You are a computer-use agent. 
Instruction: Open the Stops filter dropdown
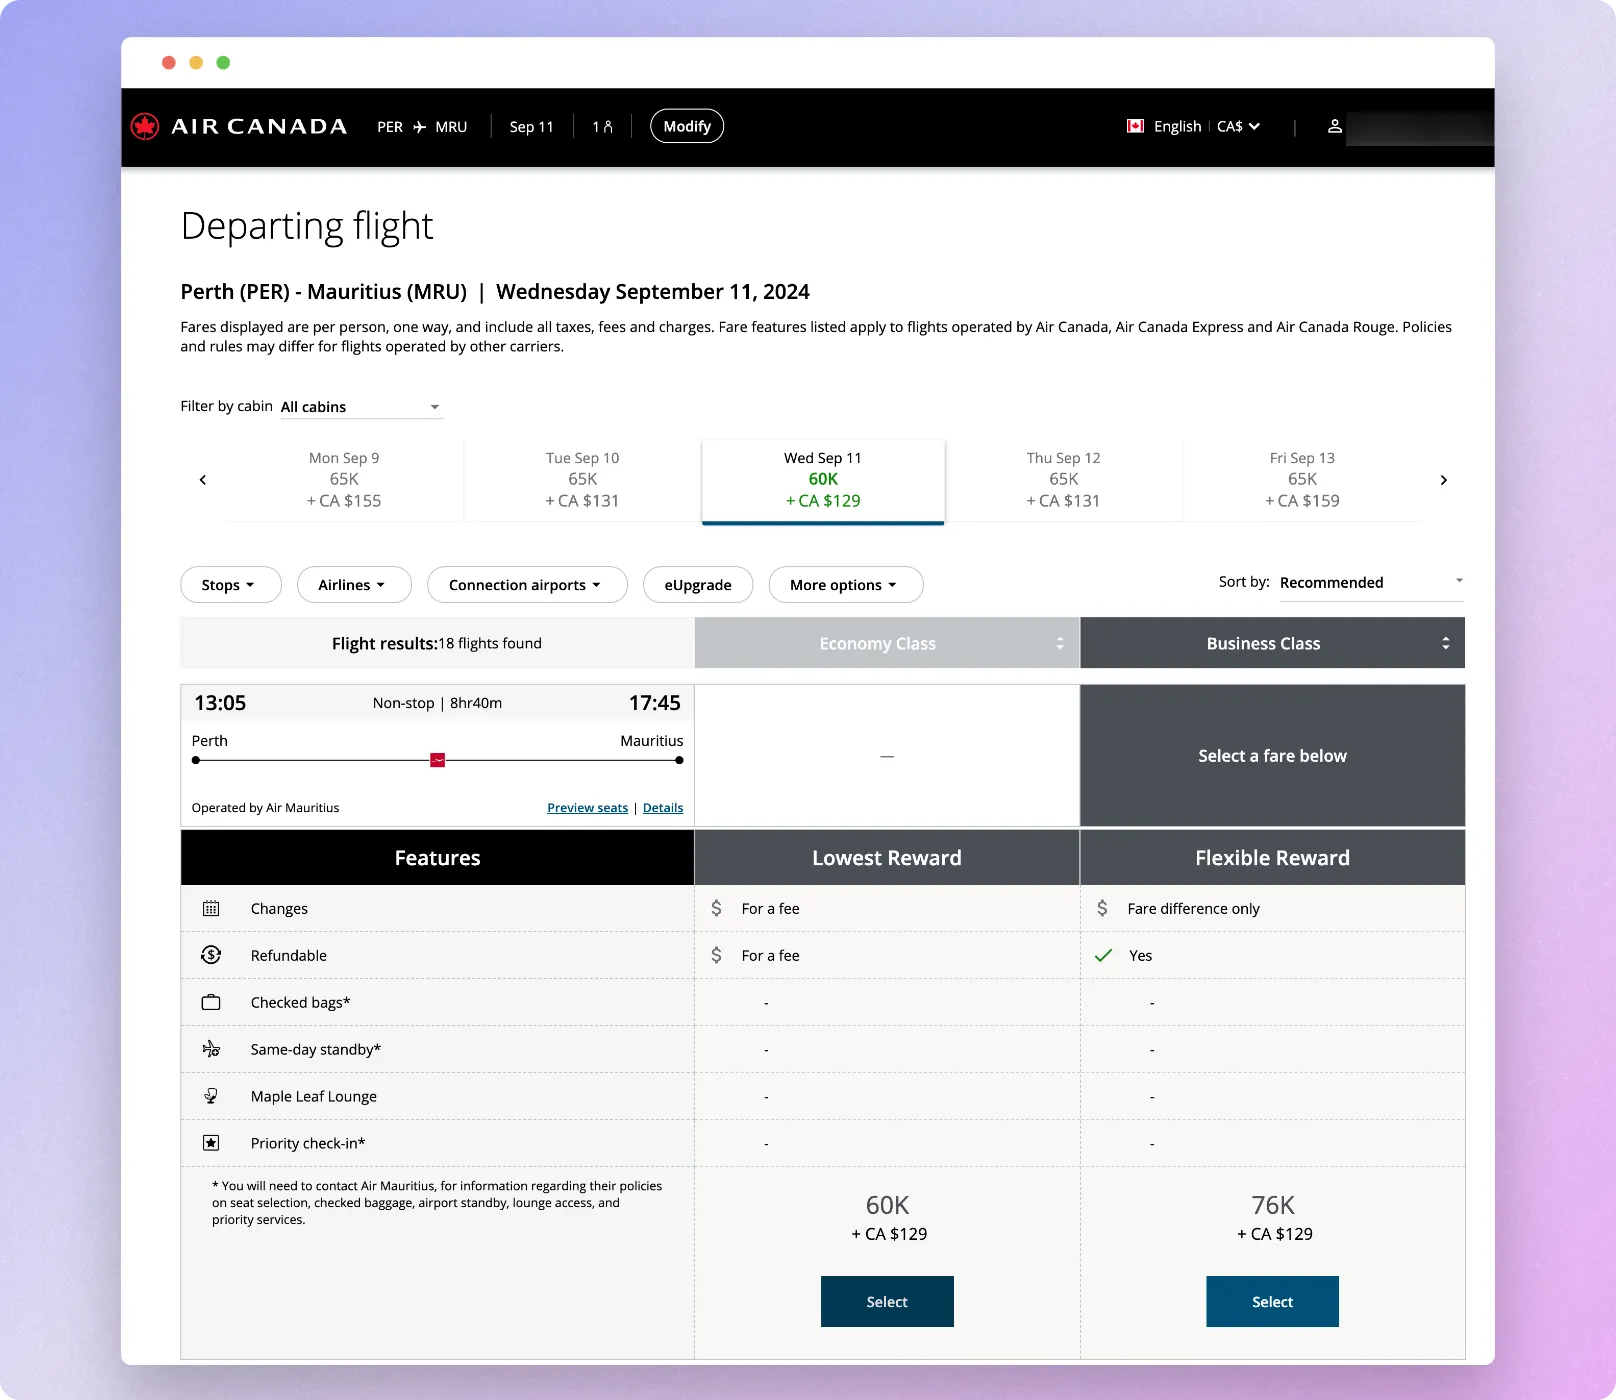click(x=231, y=585)
